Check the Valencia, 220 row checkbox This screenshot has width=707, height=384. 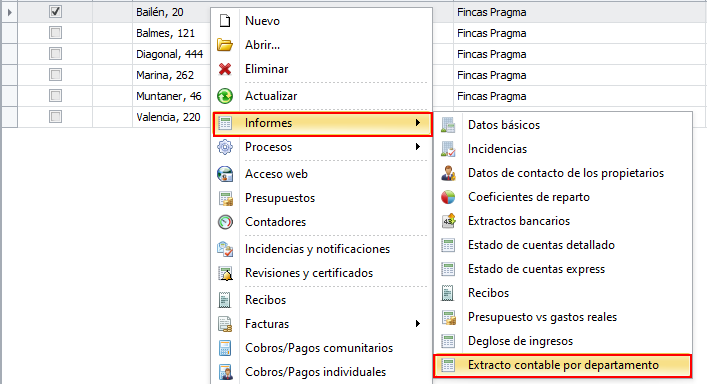tap(55, 117)
